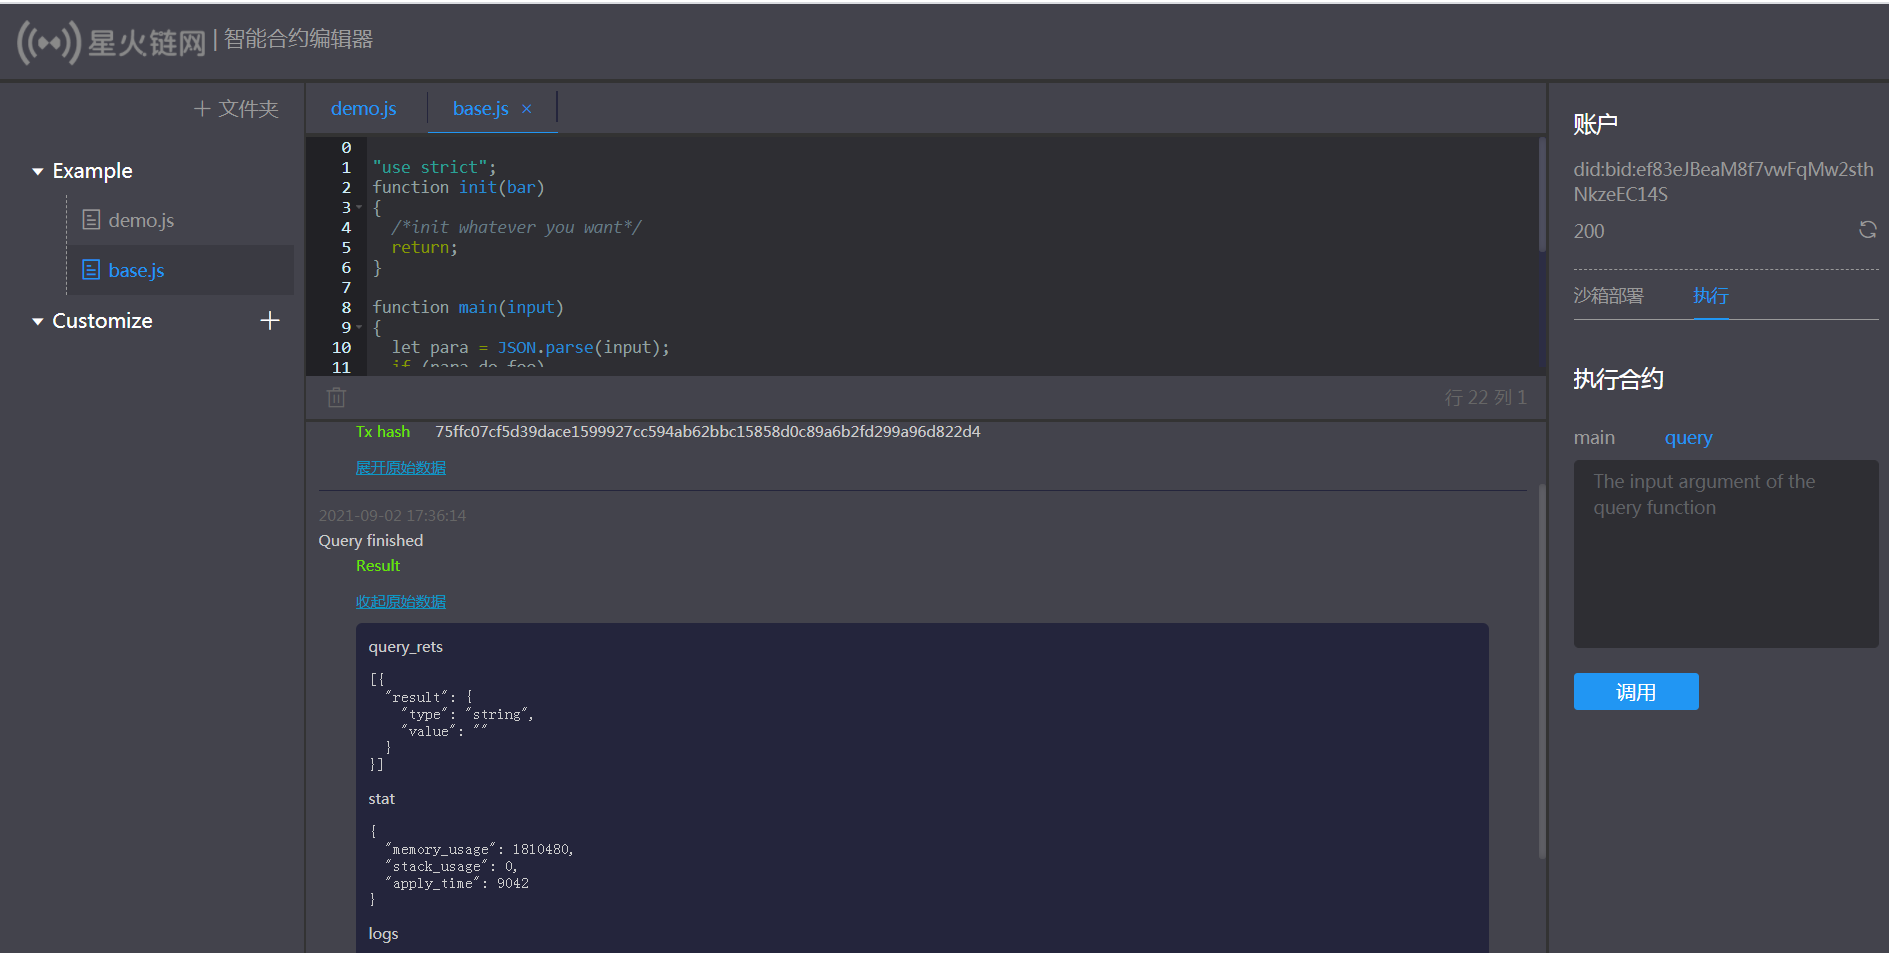Click the demo.js file icon in Example
The width and height of the screenshot is (1889, 953).
(91, 220)
